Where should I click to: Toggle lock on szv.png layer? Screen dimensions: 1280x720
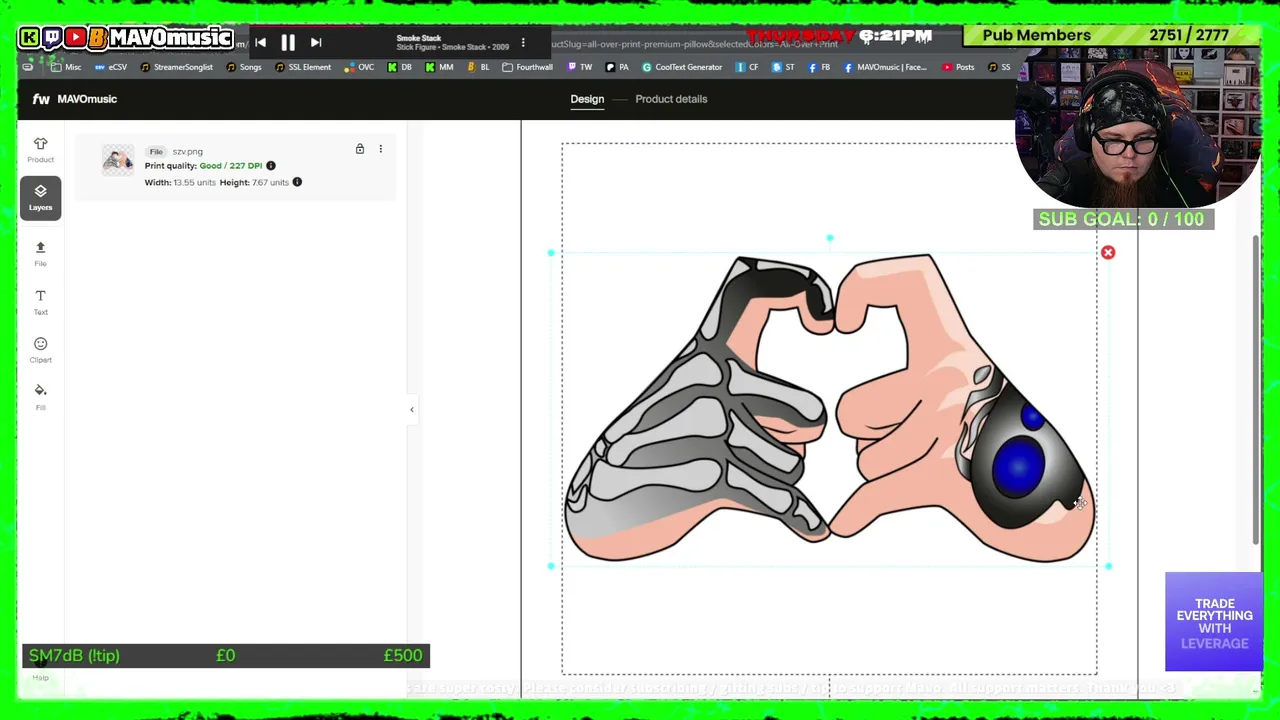[360, 149]
